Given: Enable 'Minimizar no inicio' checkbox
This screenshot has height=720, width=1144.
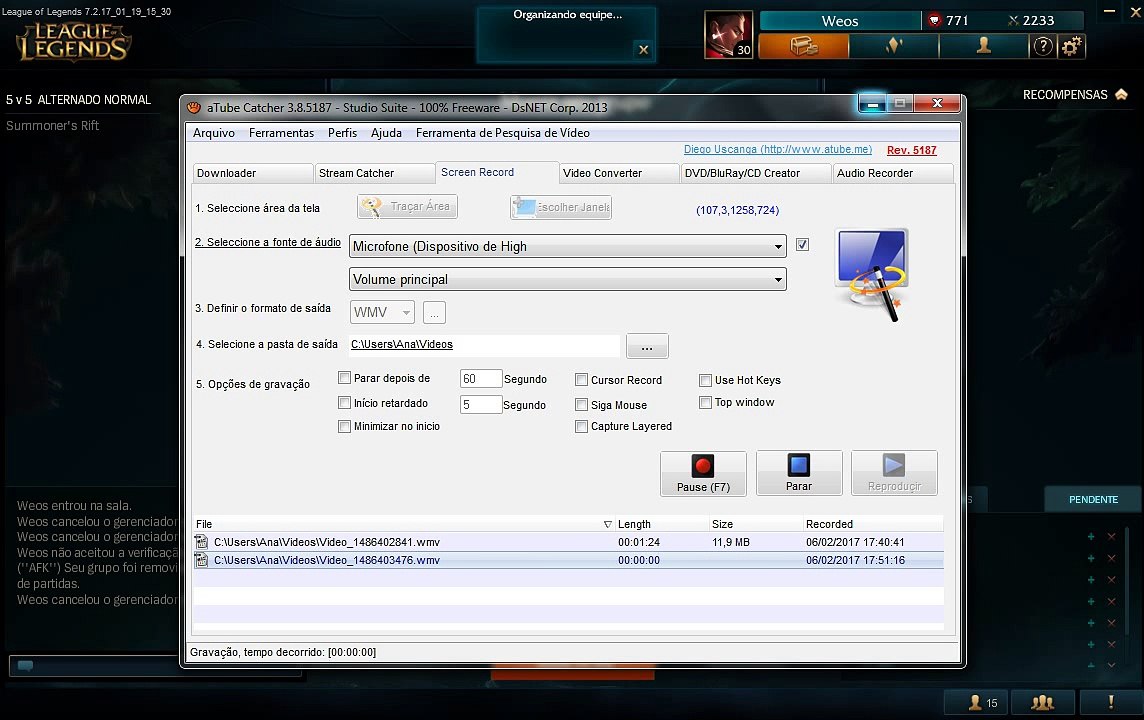Looking at the screenshot, I should click(344, 426).
